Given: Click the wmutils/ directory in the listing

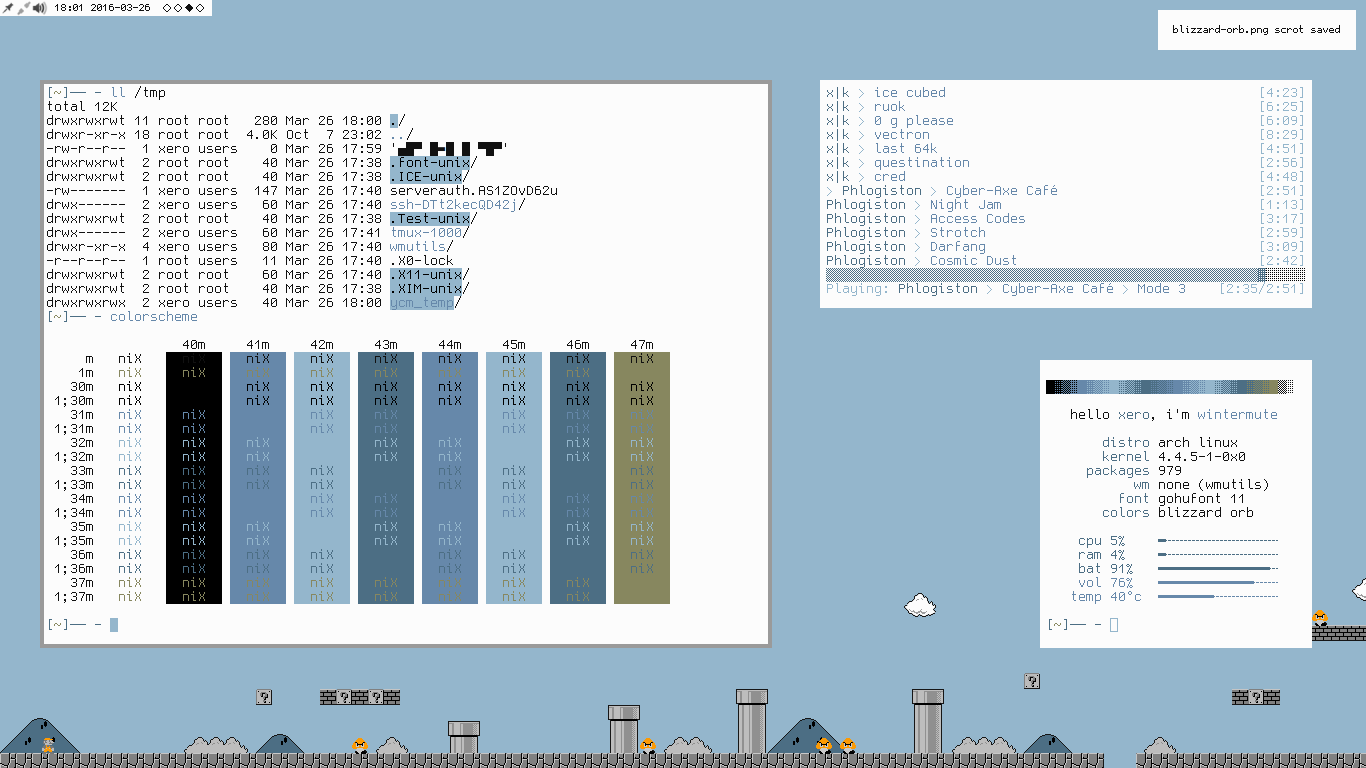Looking at the screenshot, I should (x=420, y=247).
